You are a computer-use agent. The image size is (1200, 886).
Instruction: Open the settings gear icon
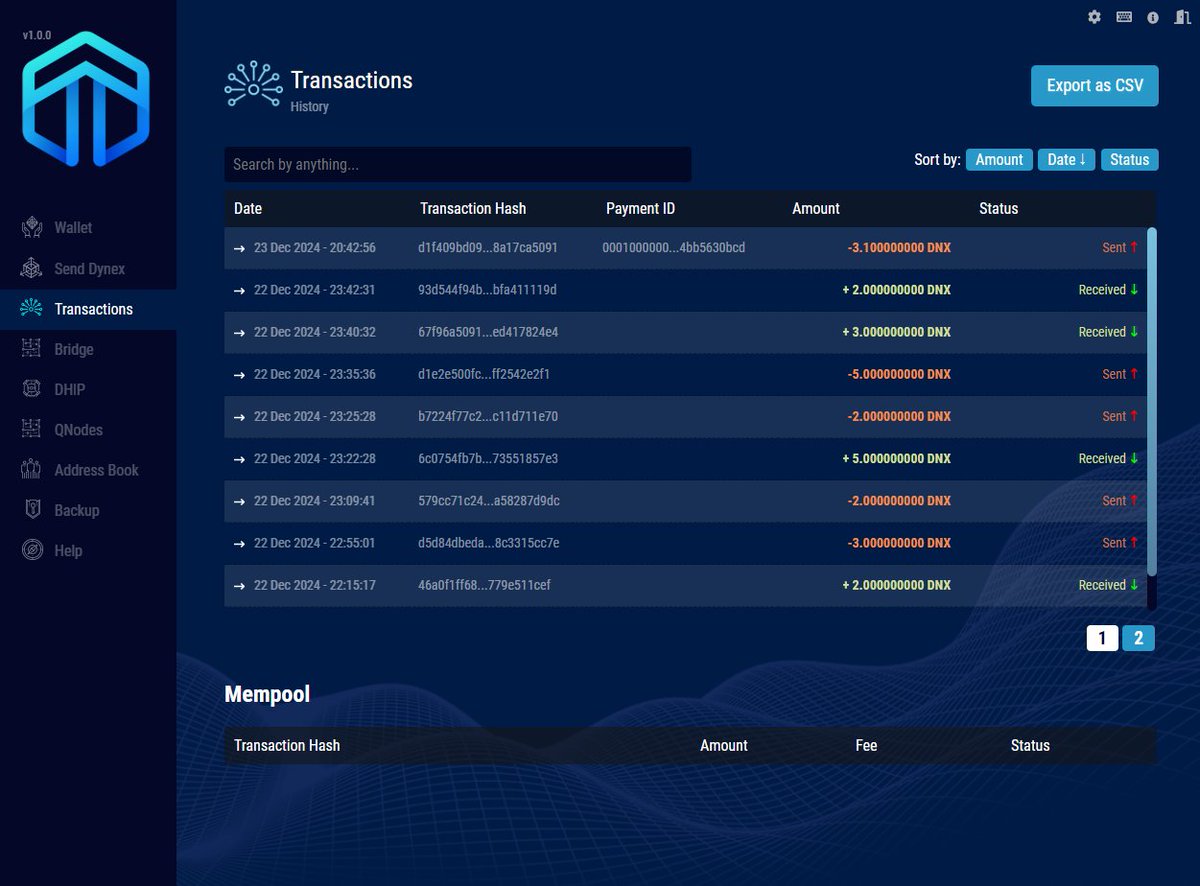[x=1093, y=17]
